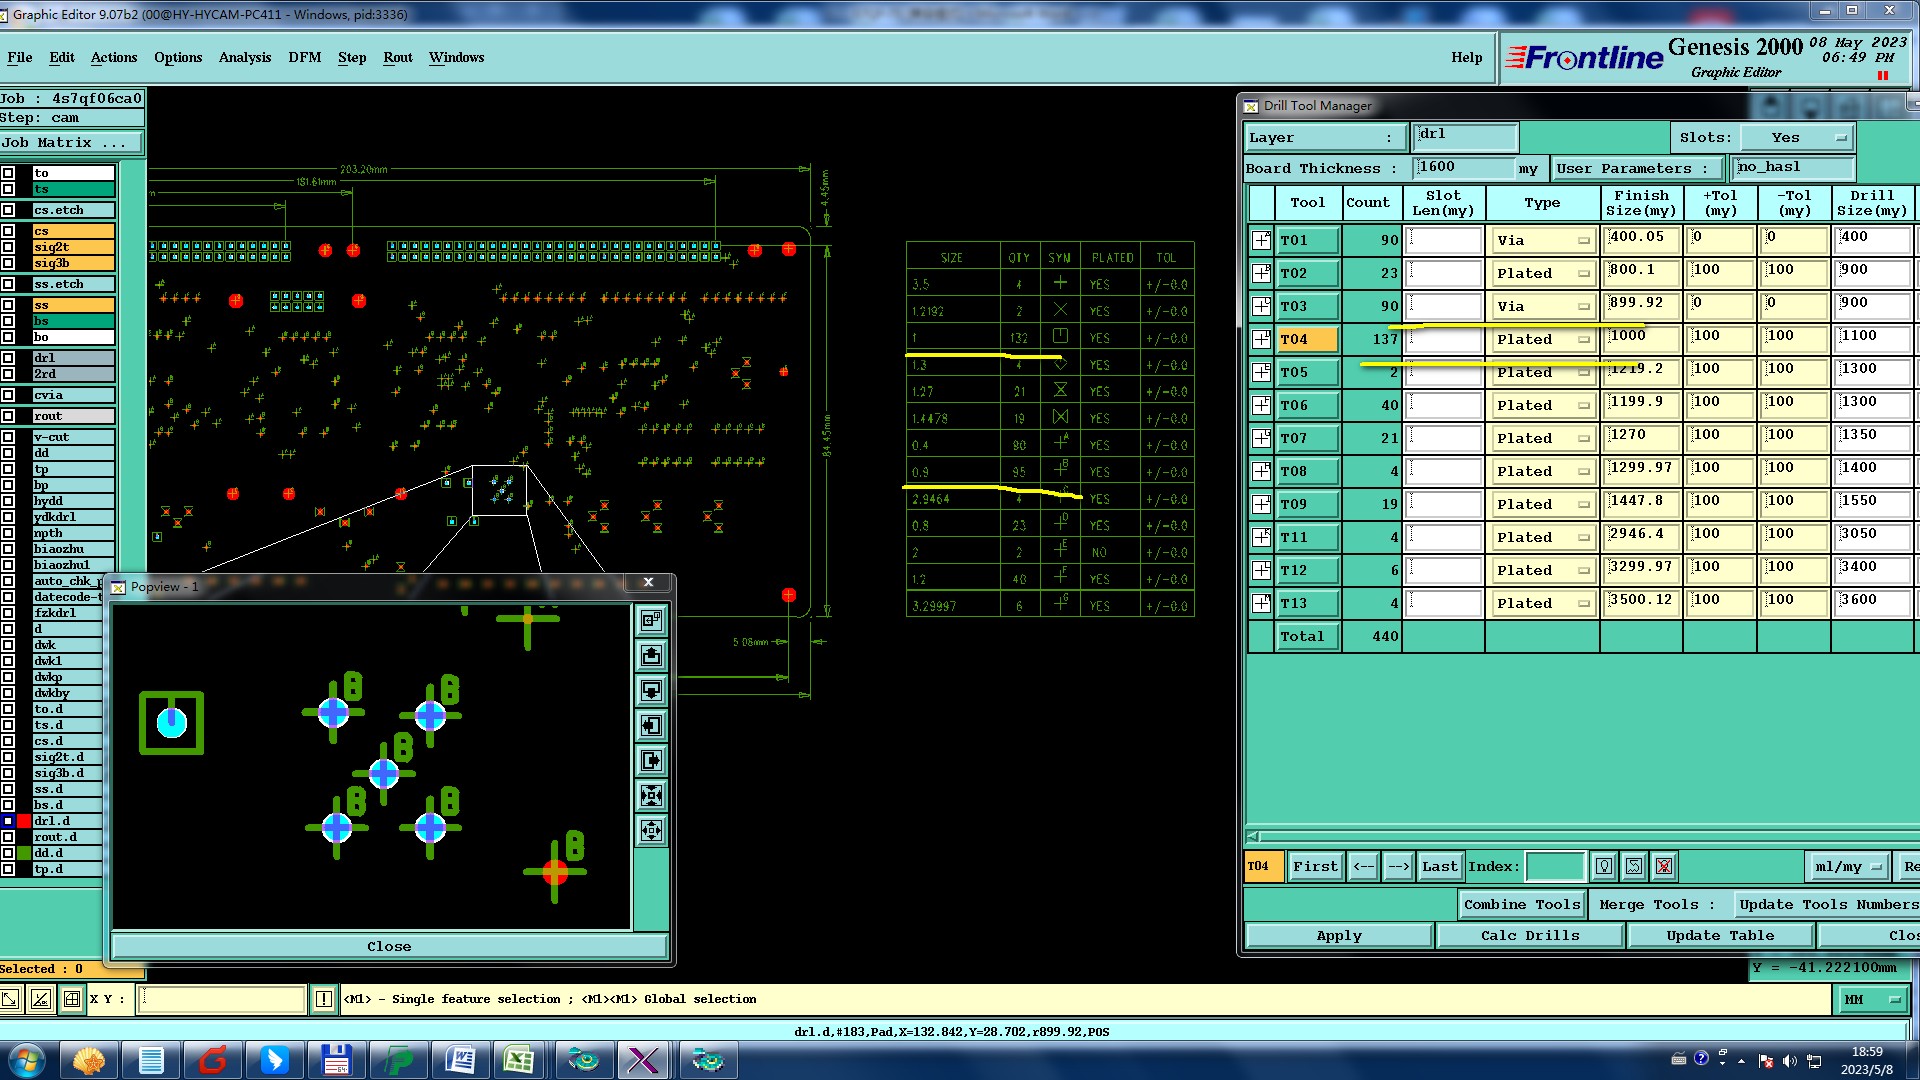Click the Calc Drills button
1920x1080 pixels.
coord(1529,936)
